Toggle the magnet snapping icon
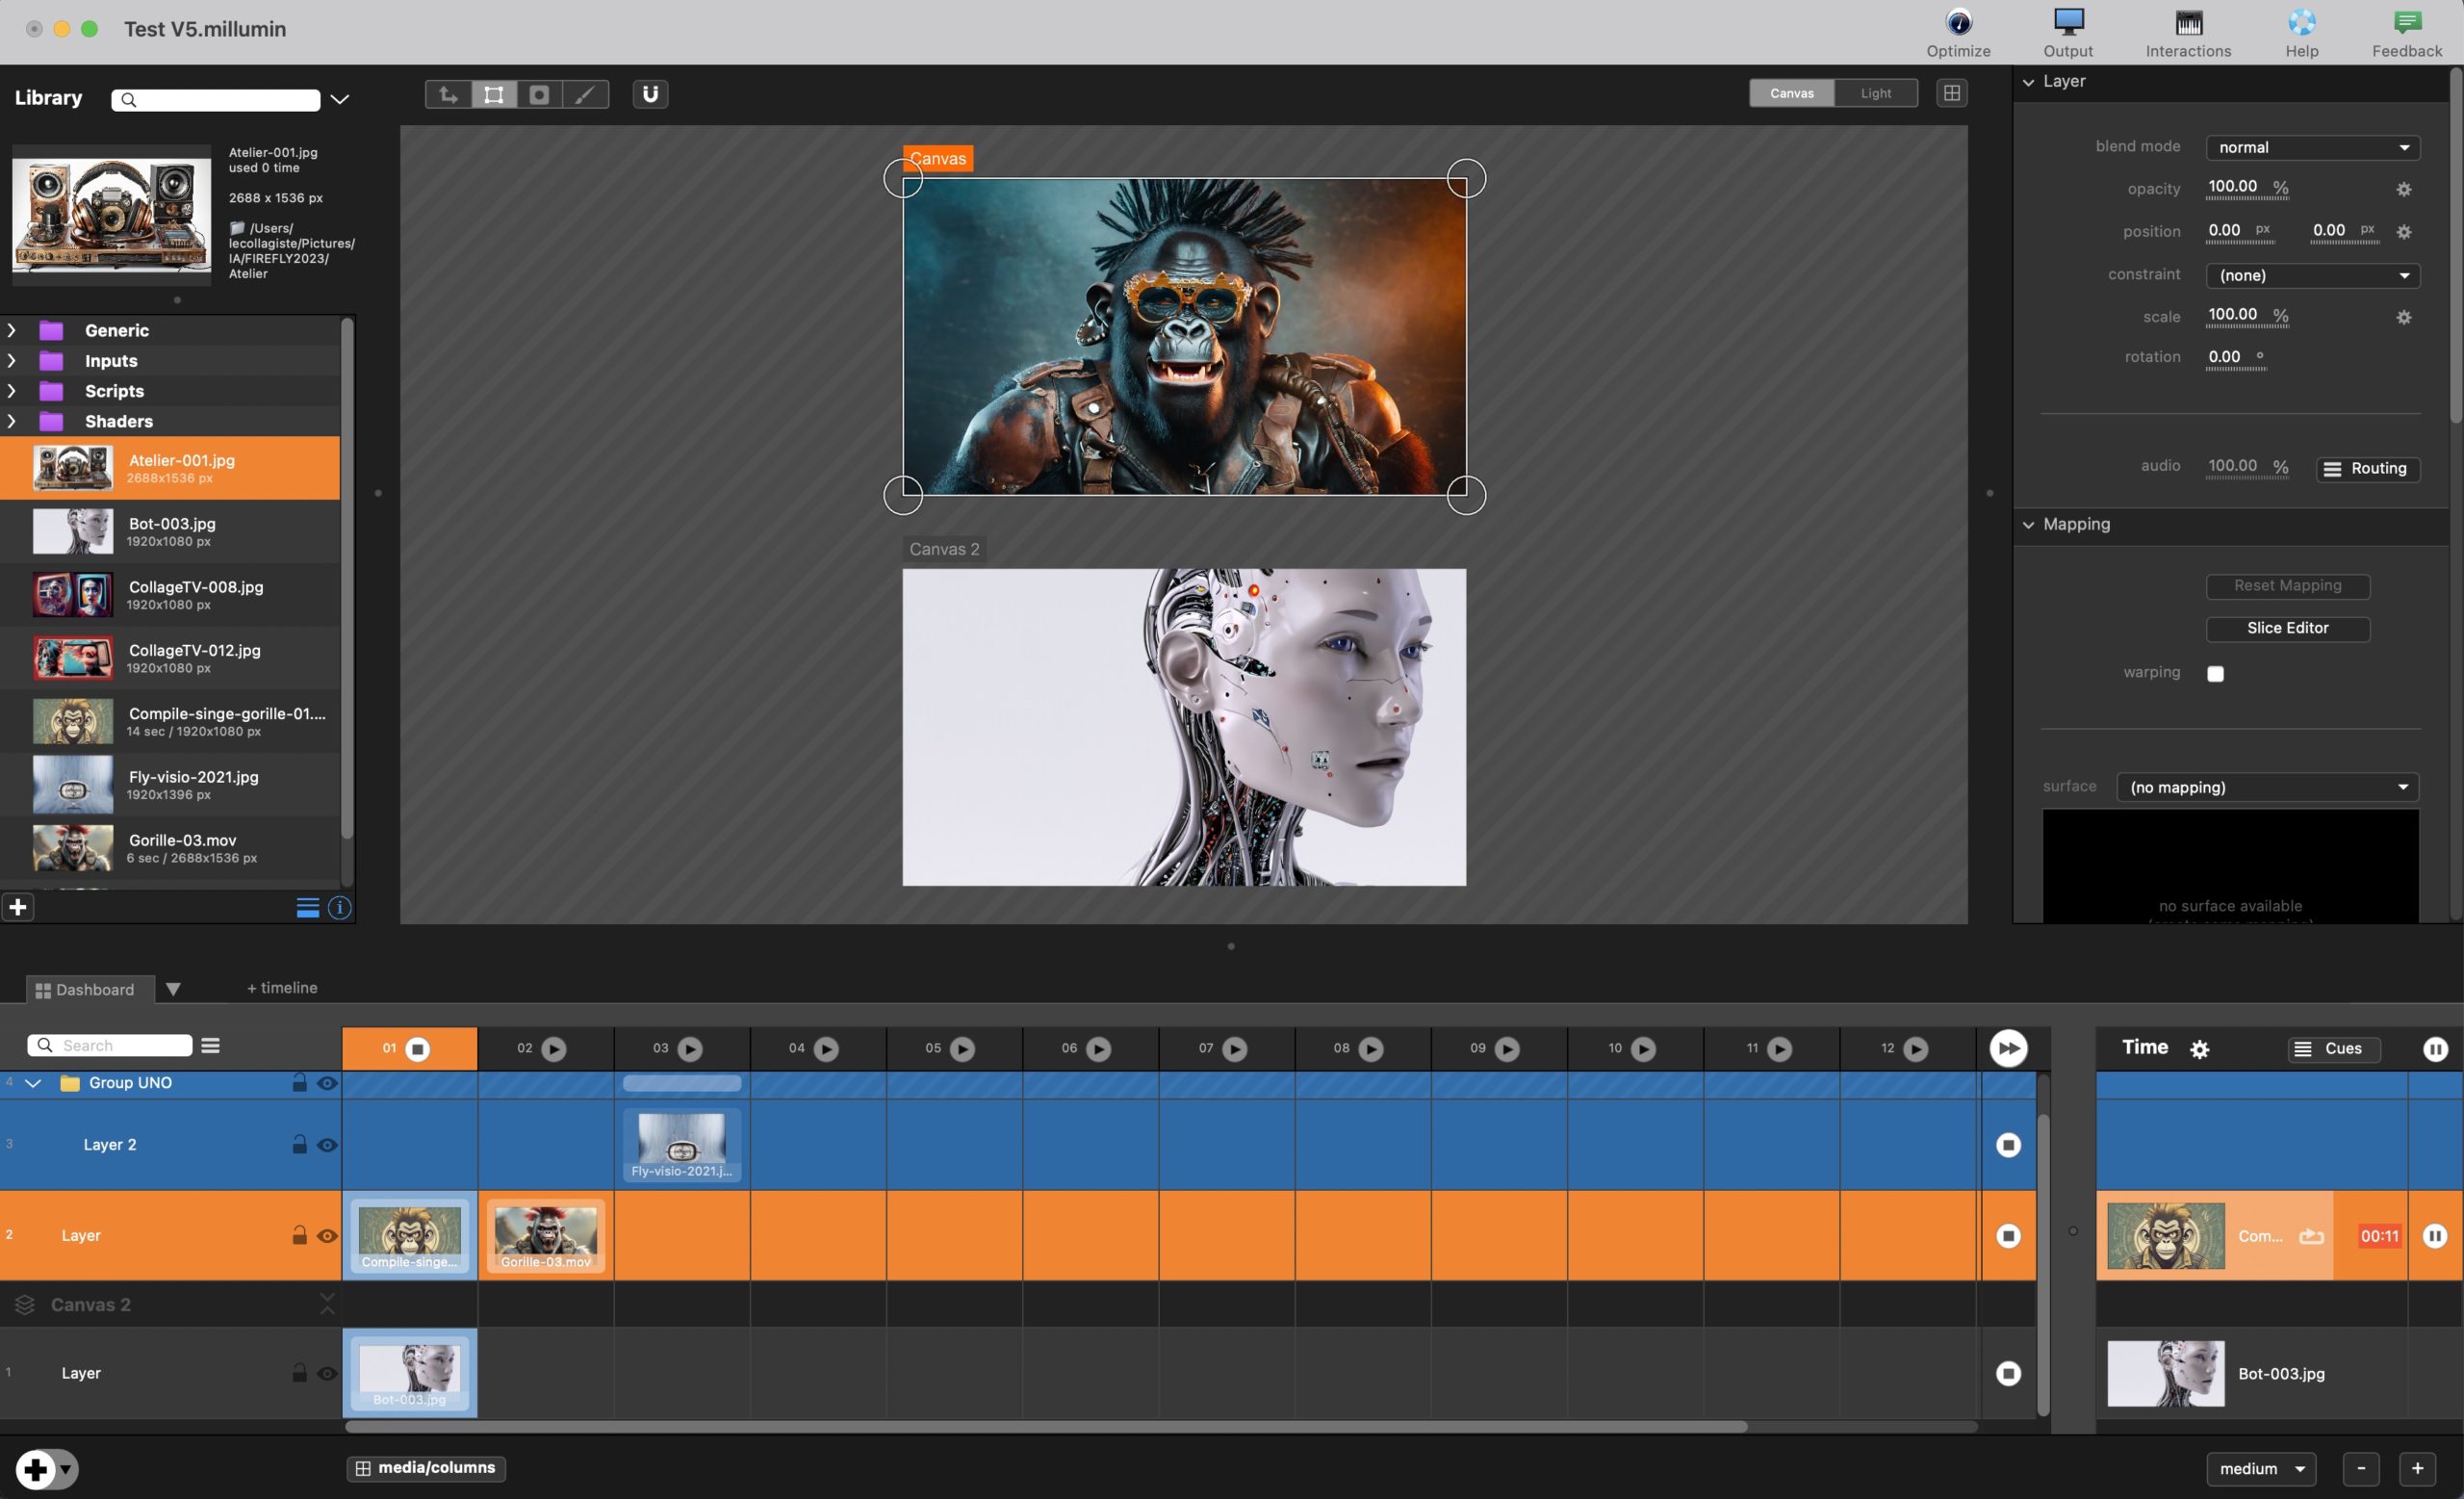2464x1499 pixels. click(x=650, y=94)
